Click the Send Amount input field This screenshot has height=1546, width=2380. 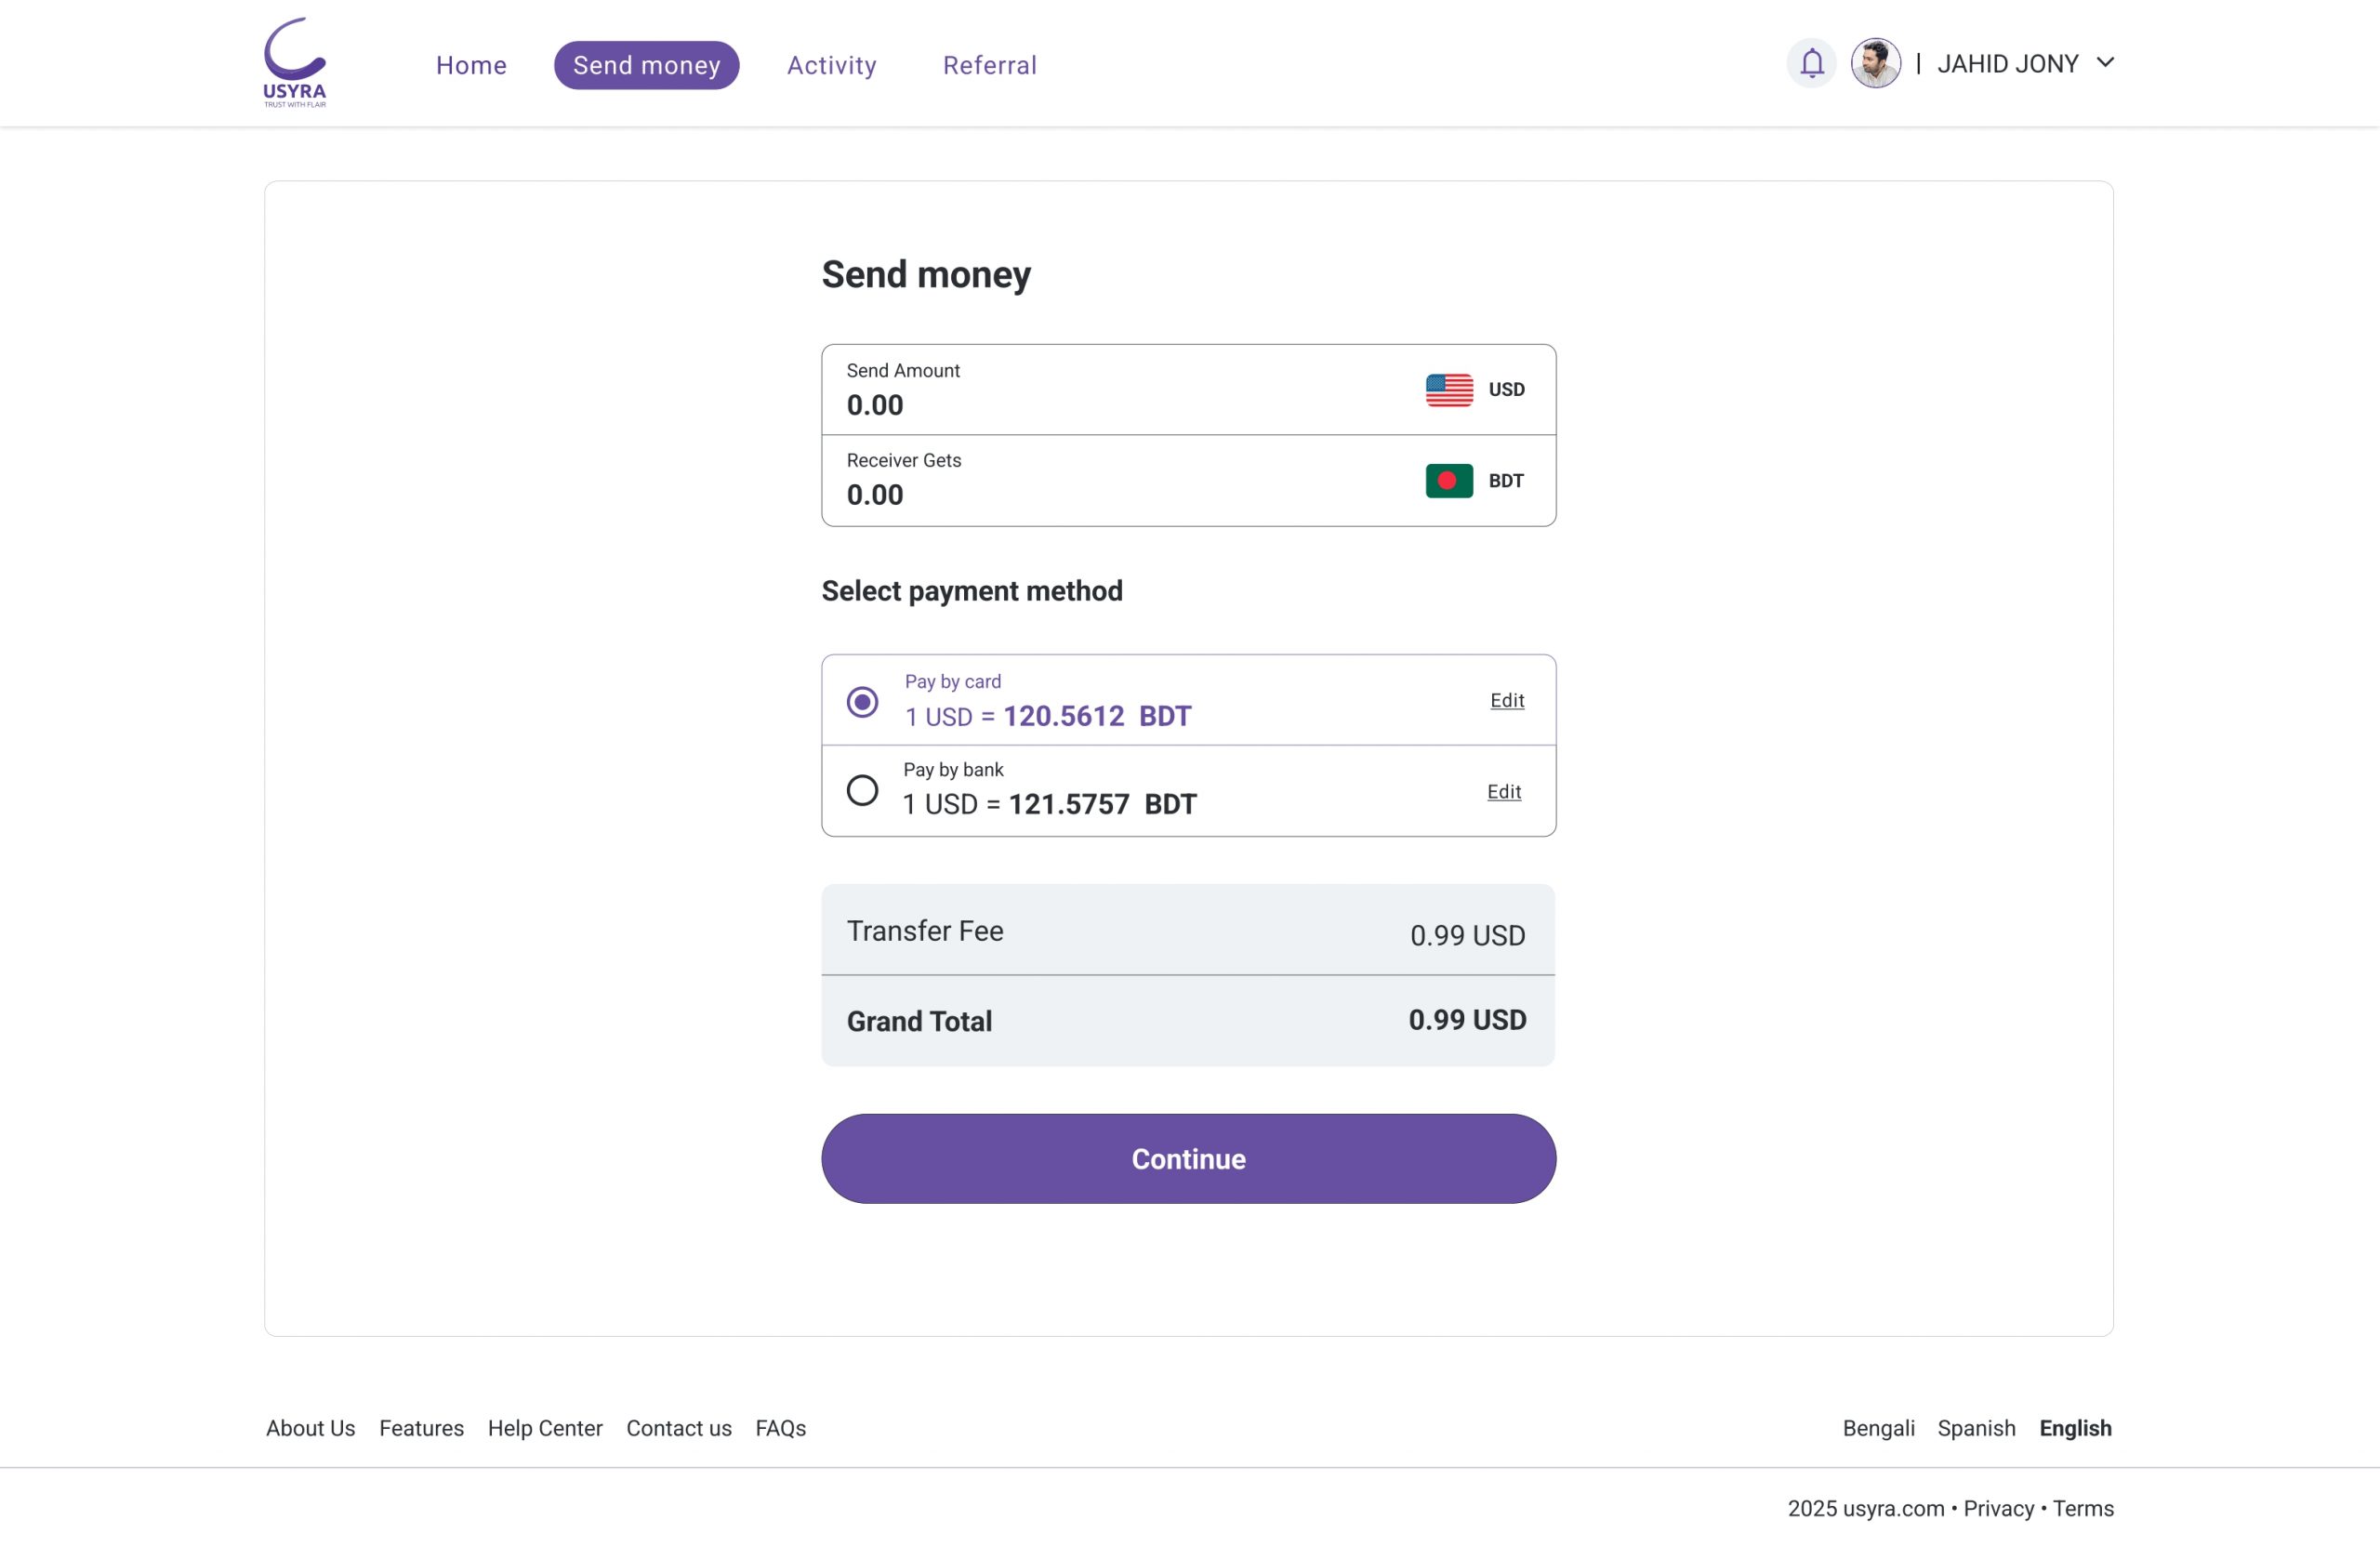pyautogui.click(x=1100, y=405)
